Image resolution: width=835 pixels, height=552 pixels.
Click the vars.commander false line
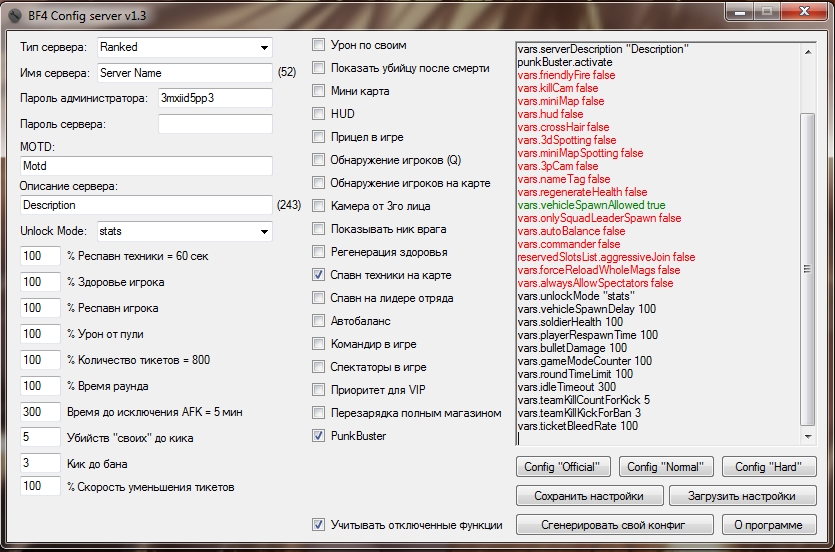click(569, 244)
